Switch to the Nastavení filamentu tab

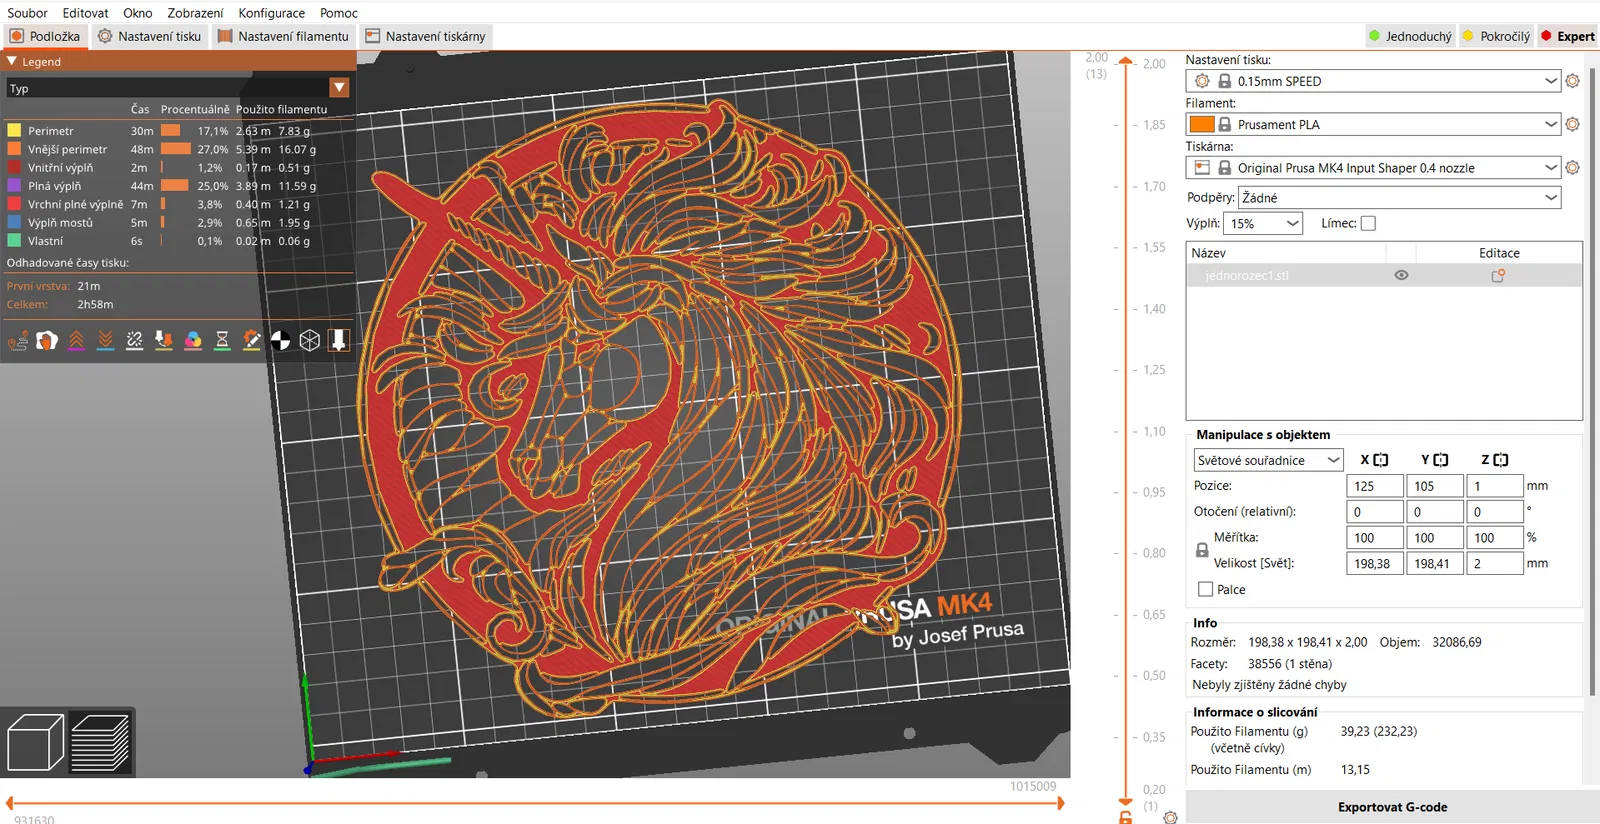pos(284,36)
